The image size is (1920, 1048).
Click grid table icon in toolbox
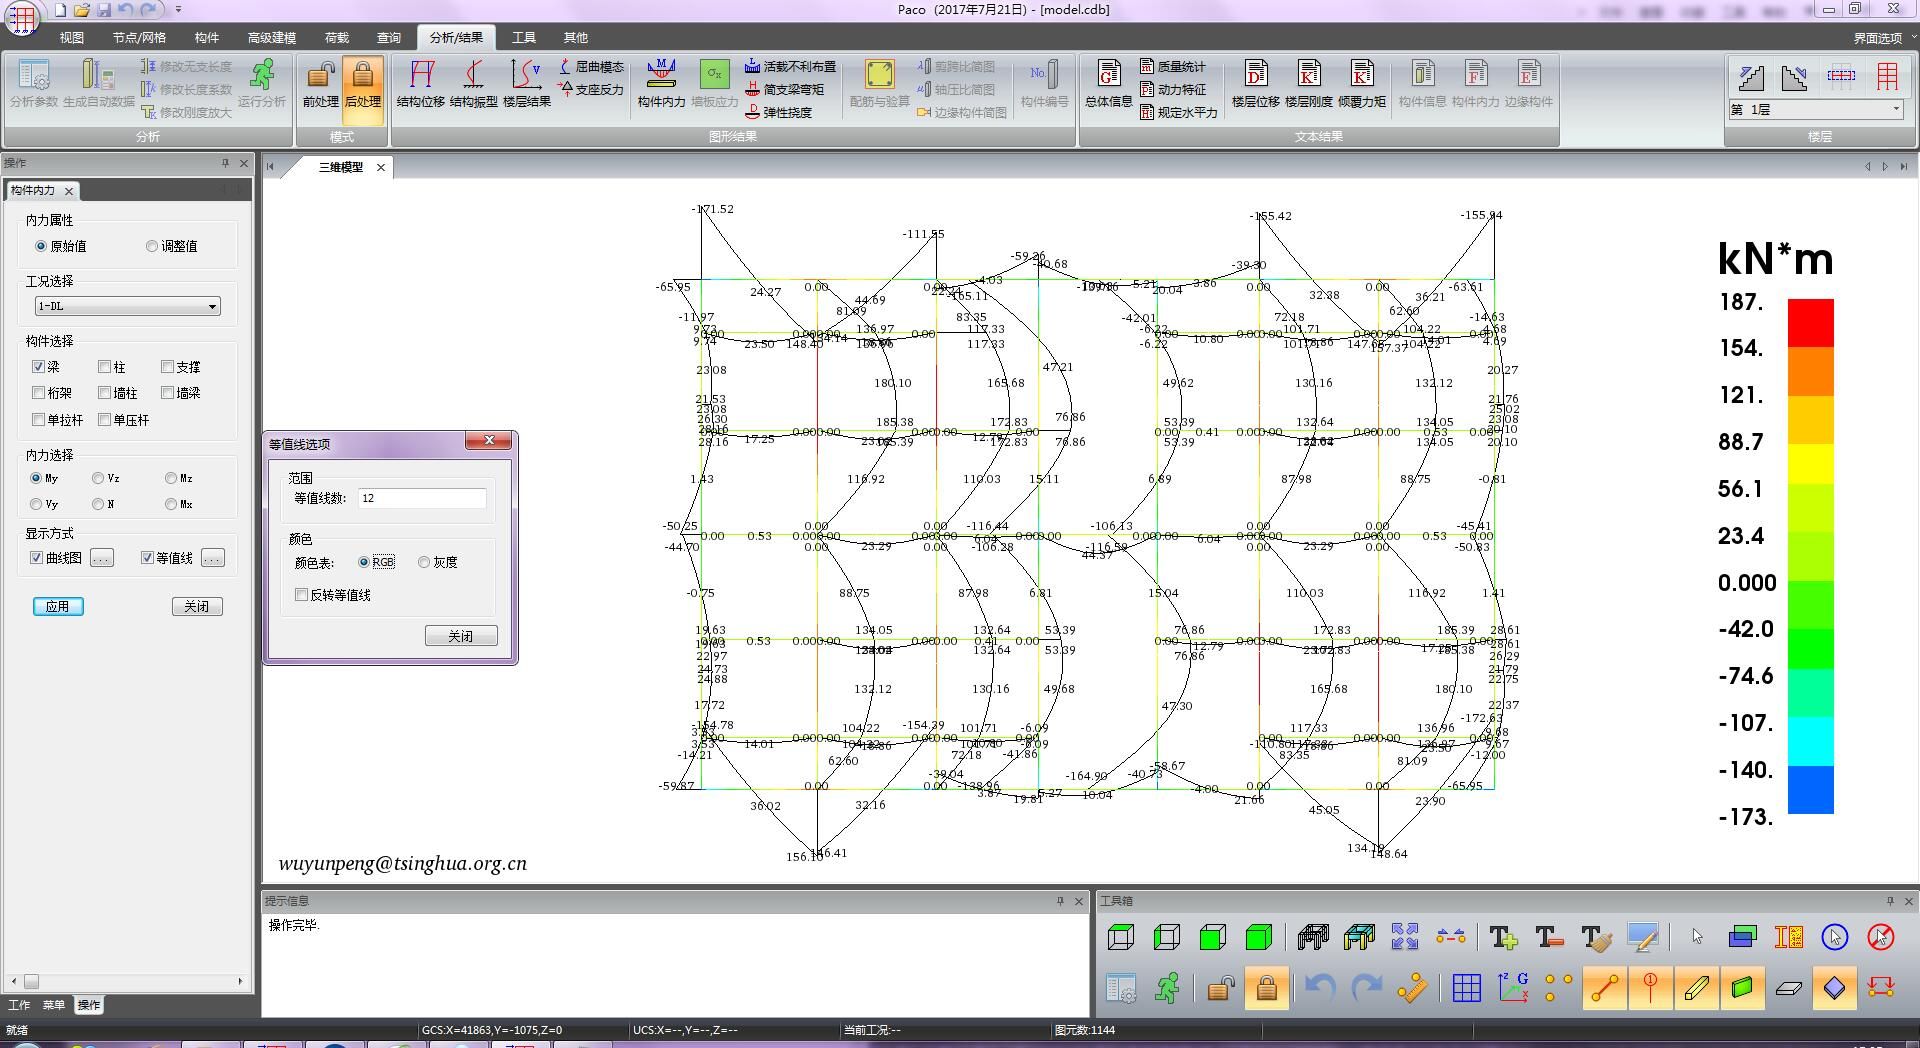[x=1467, y=988]
